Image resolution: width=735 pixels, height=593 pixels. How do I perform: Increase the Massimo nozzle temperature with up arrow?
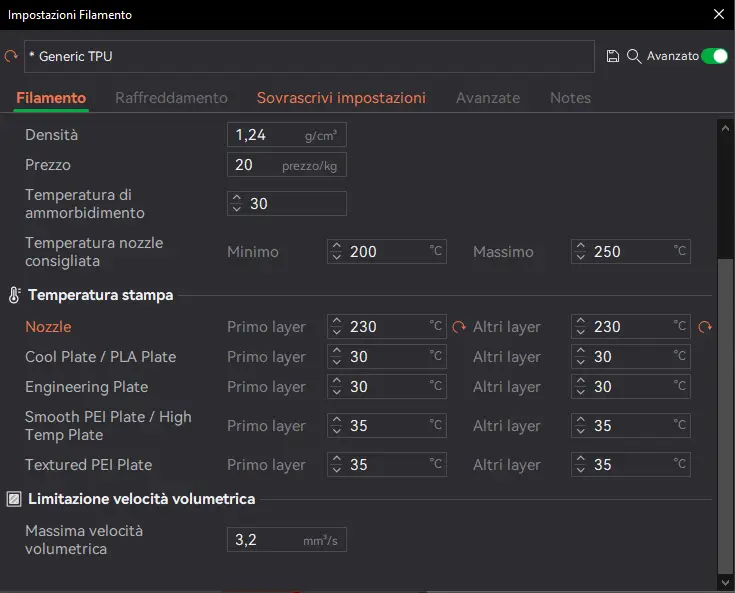click(580, 246)
